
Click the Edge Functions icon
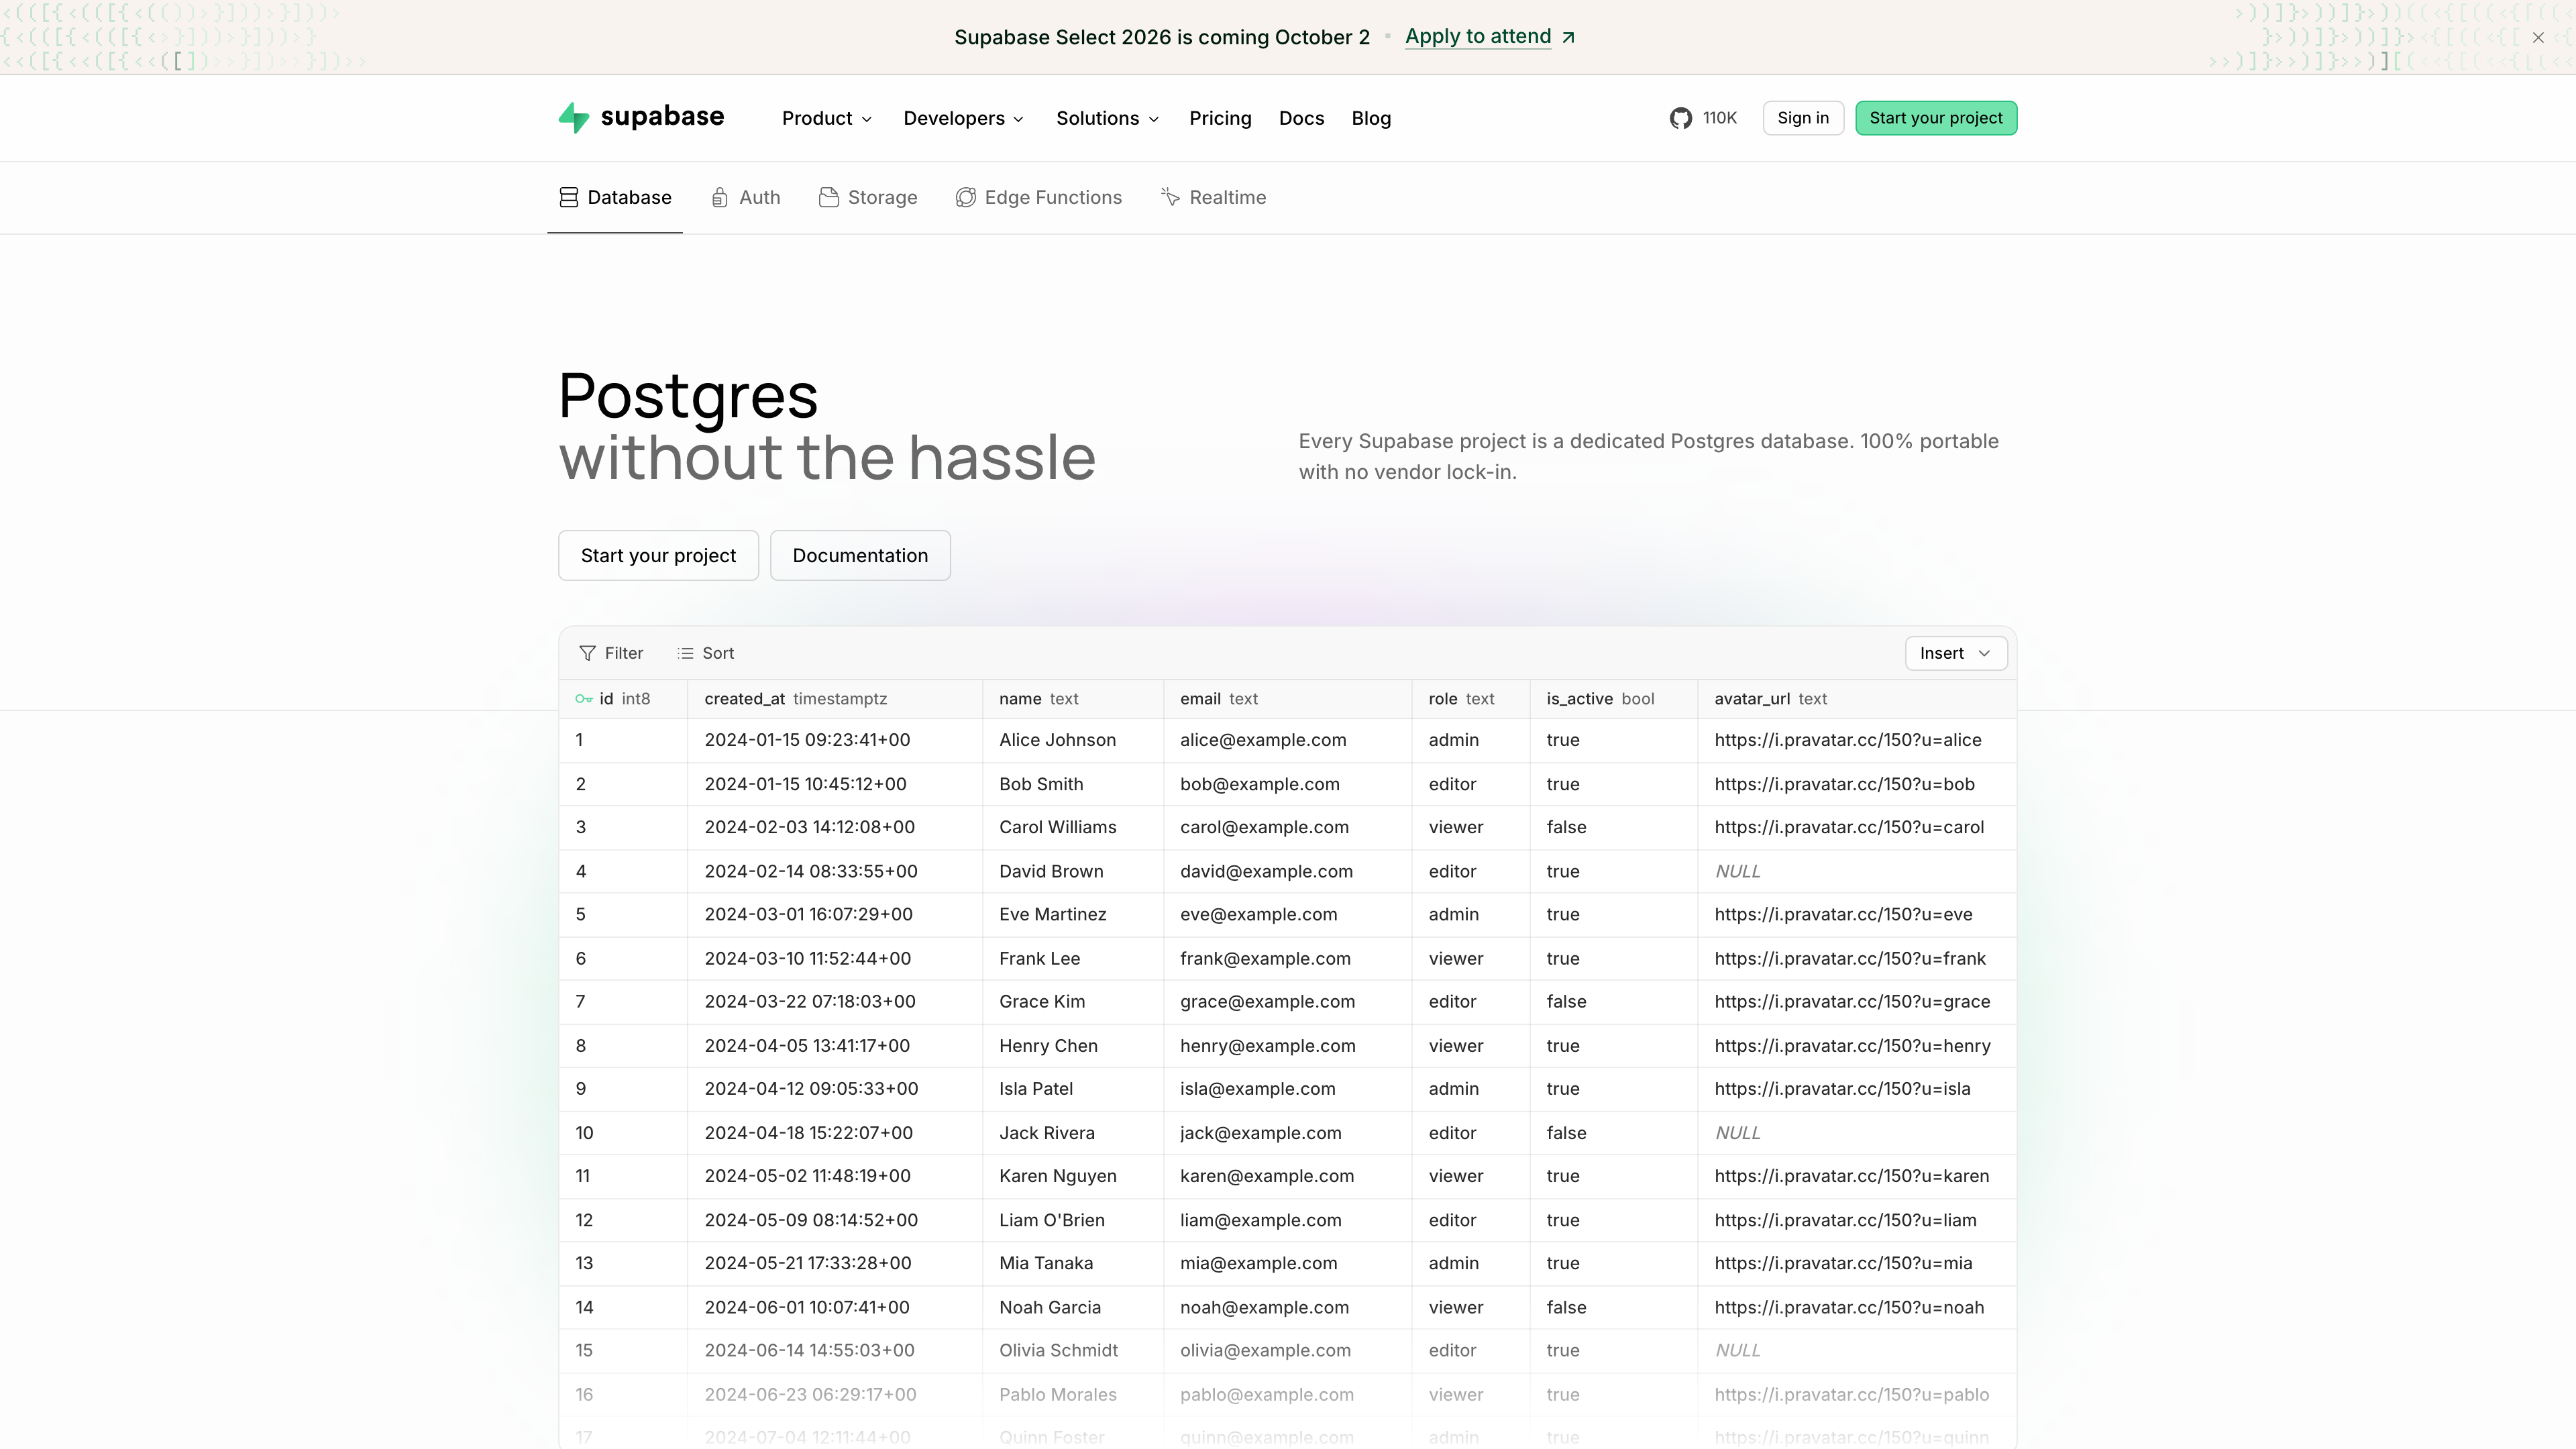pyautogui.click(x=965, y=197)
